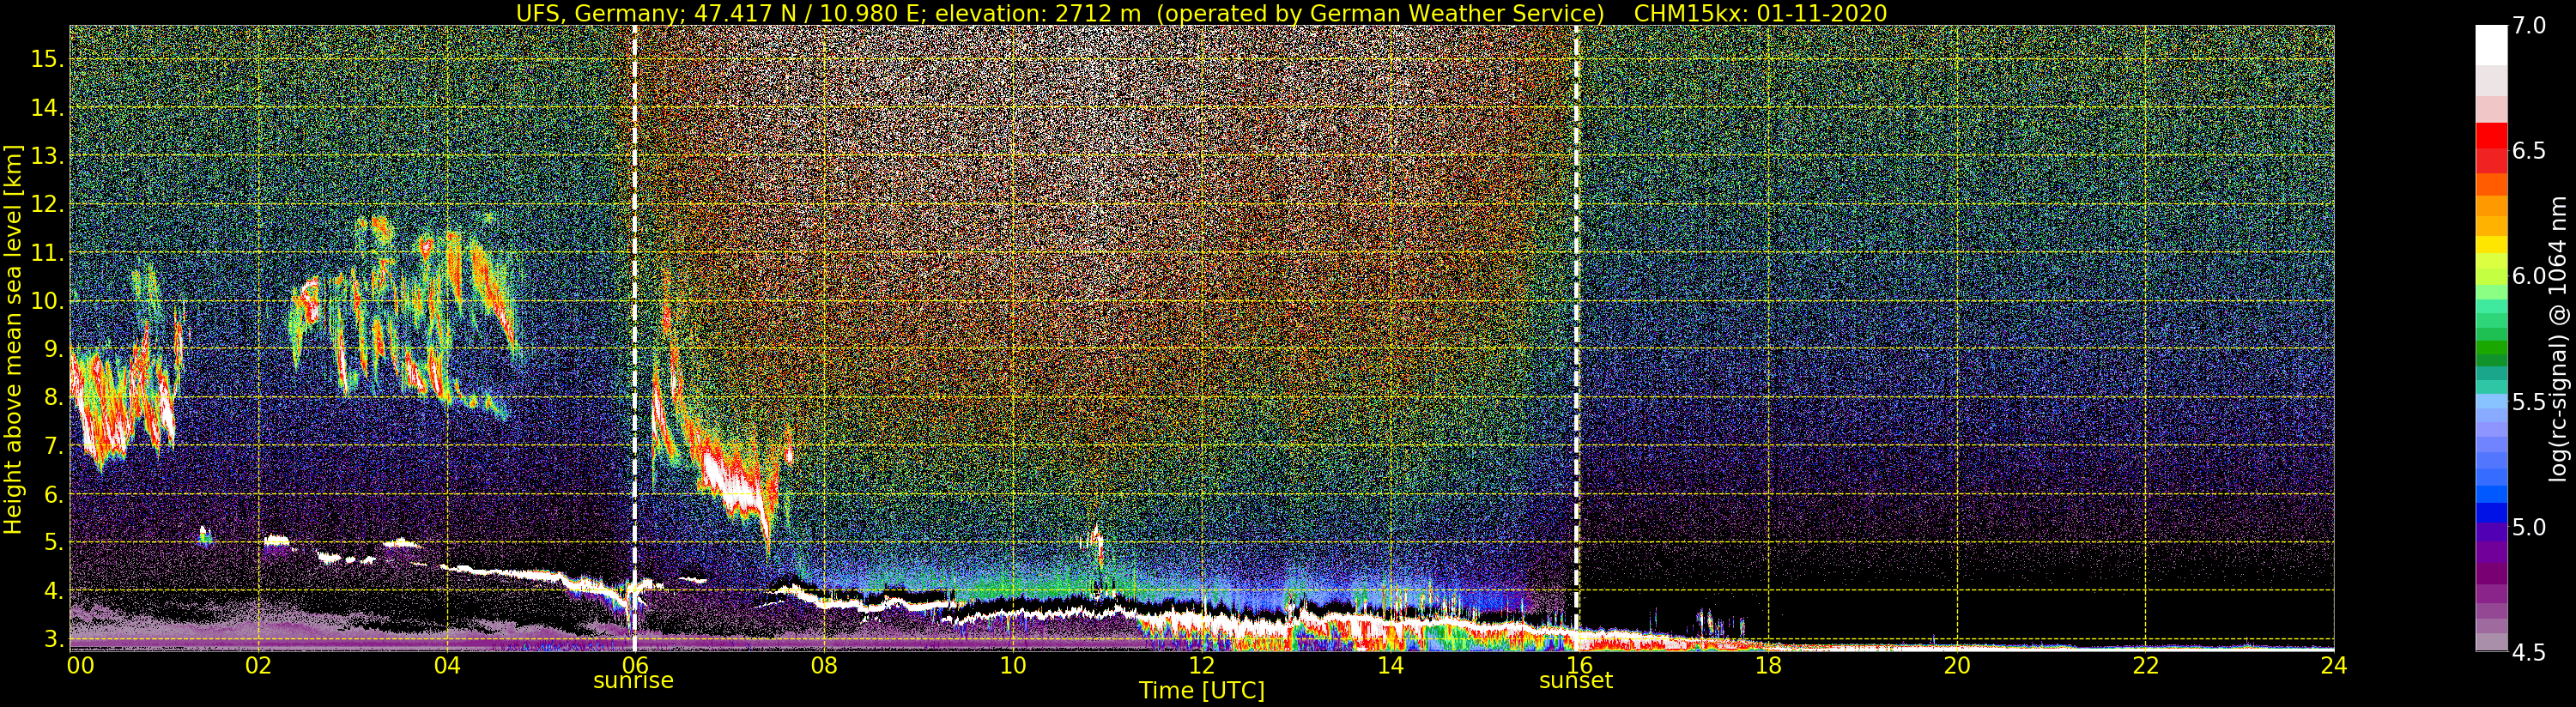Click the '14' time axis tick label

[1390, 665]
